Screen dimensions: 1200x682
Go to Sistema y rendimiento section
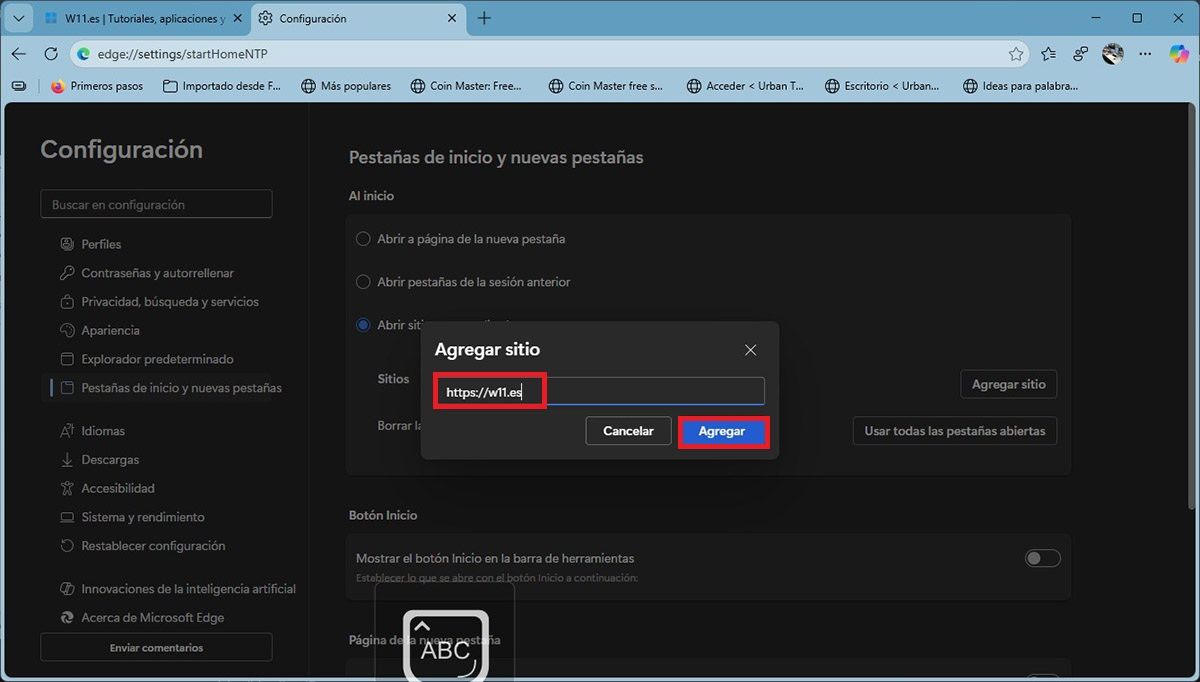[x=142, y=517]
